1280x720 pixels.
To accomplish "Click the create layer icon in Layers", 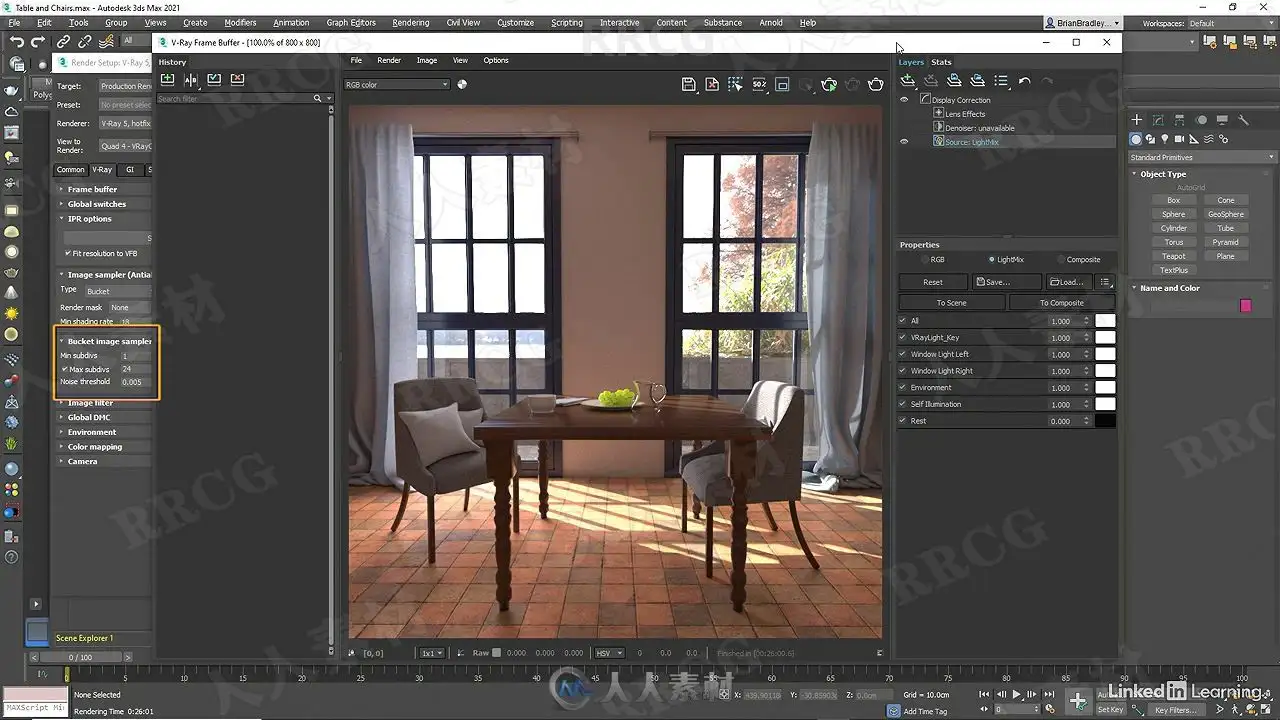I will pos(908,81).
